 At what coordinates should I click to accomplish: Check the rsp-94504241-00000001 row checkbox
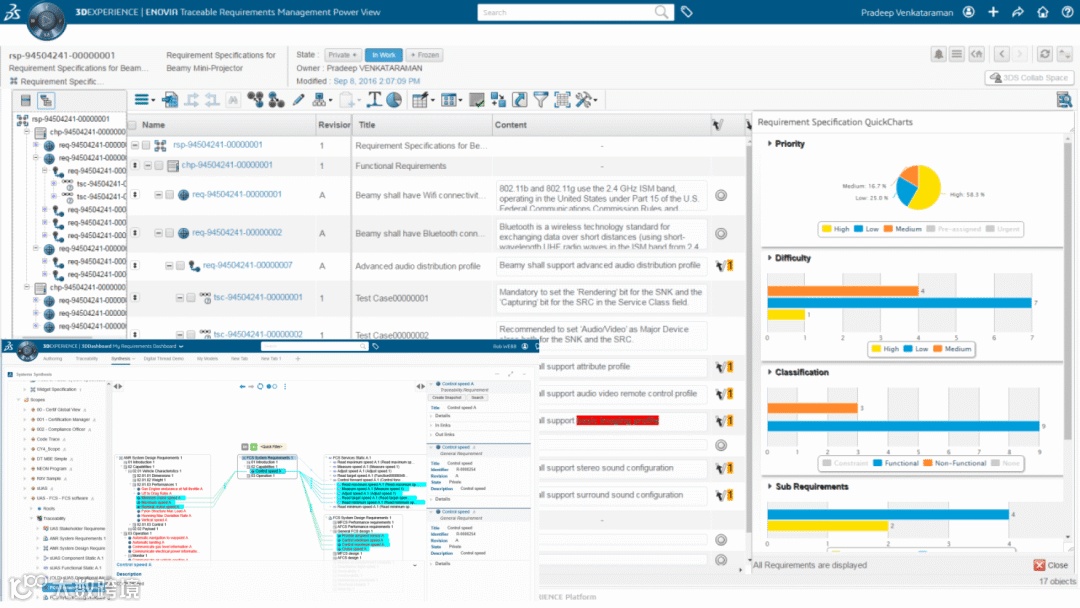(146, 145)
